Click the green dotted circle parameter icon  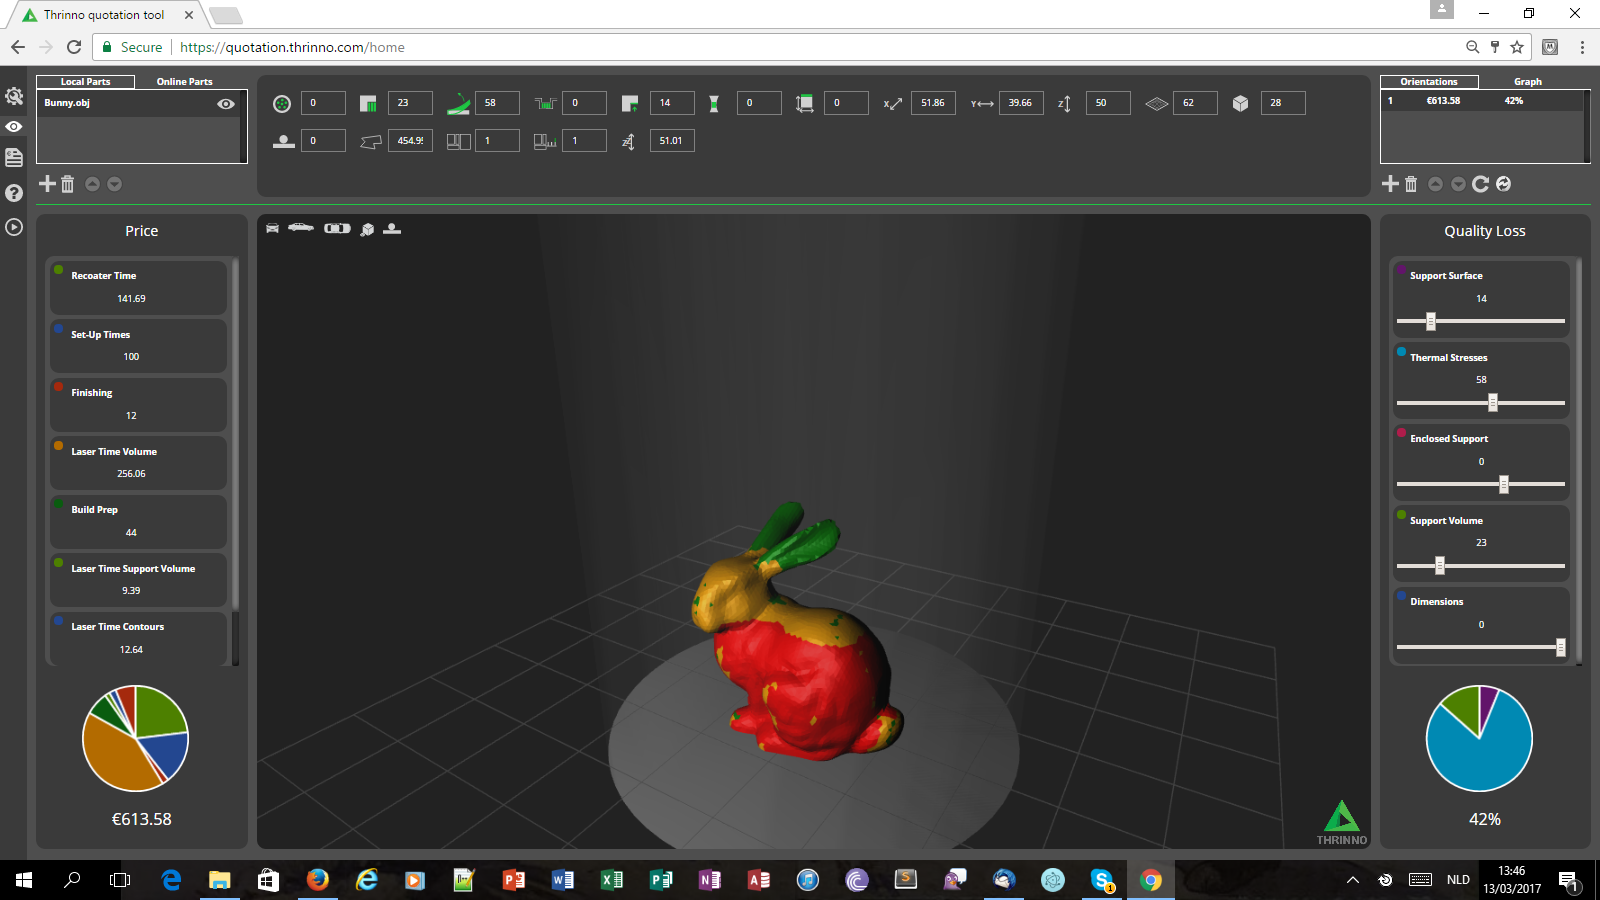pos(282,104)
